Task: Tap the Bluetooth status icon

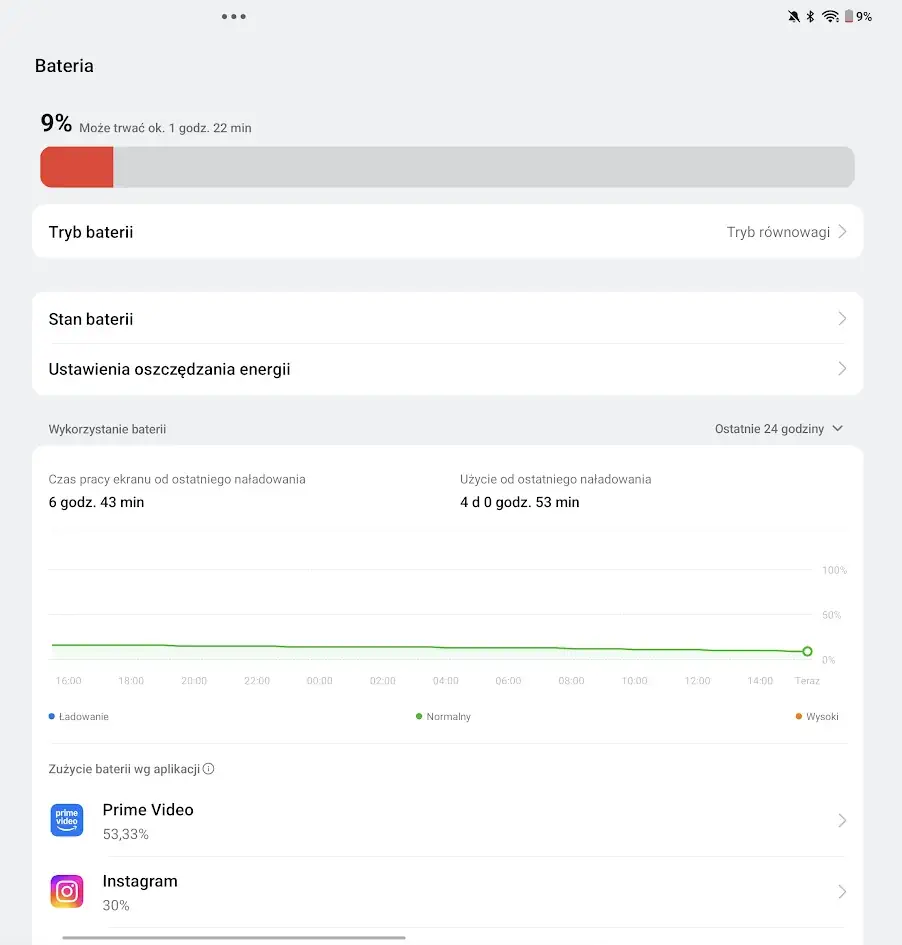Action: pos(811,17)
